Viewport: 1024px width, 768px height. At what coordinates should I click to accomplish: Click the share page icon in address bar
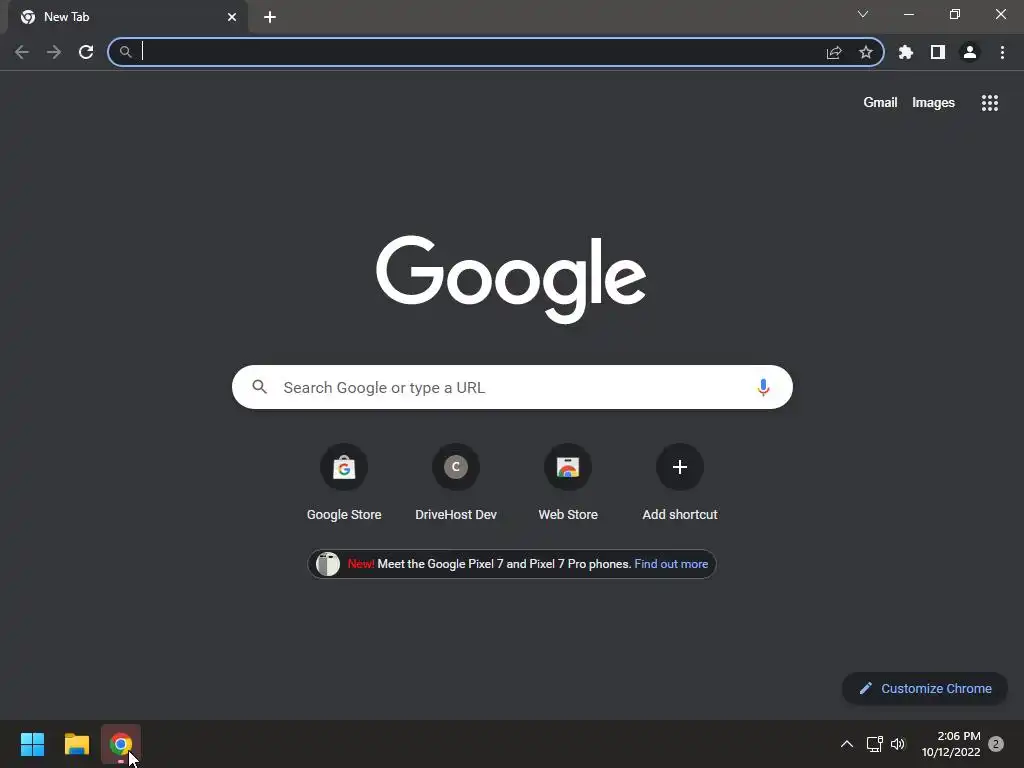click(x=834, y=52)
